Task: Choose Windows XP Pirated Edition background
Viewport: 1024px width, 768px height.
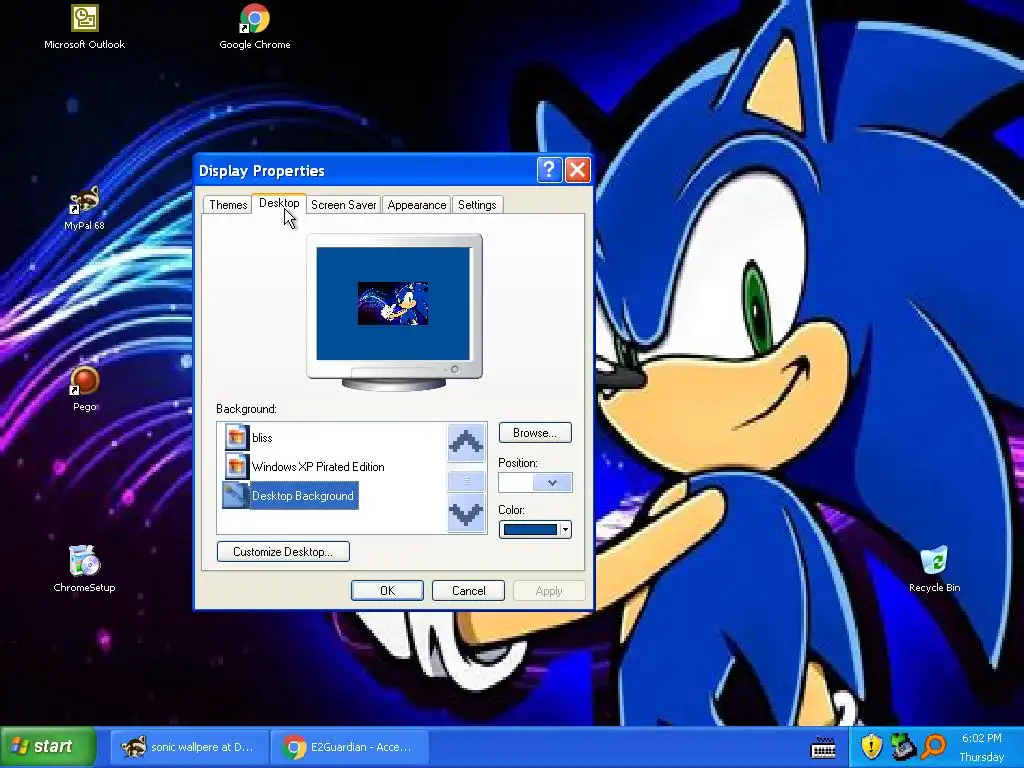Action: [x=318, y=466]
